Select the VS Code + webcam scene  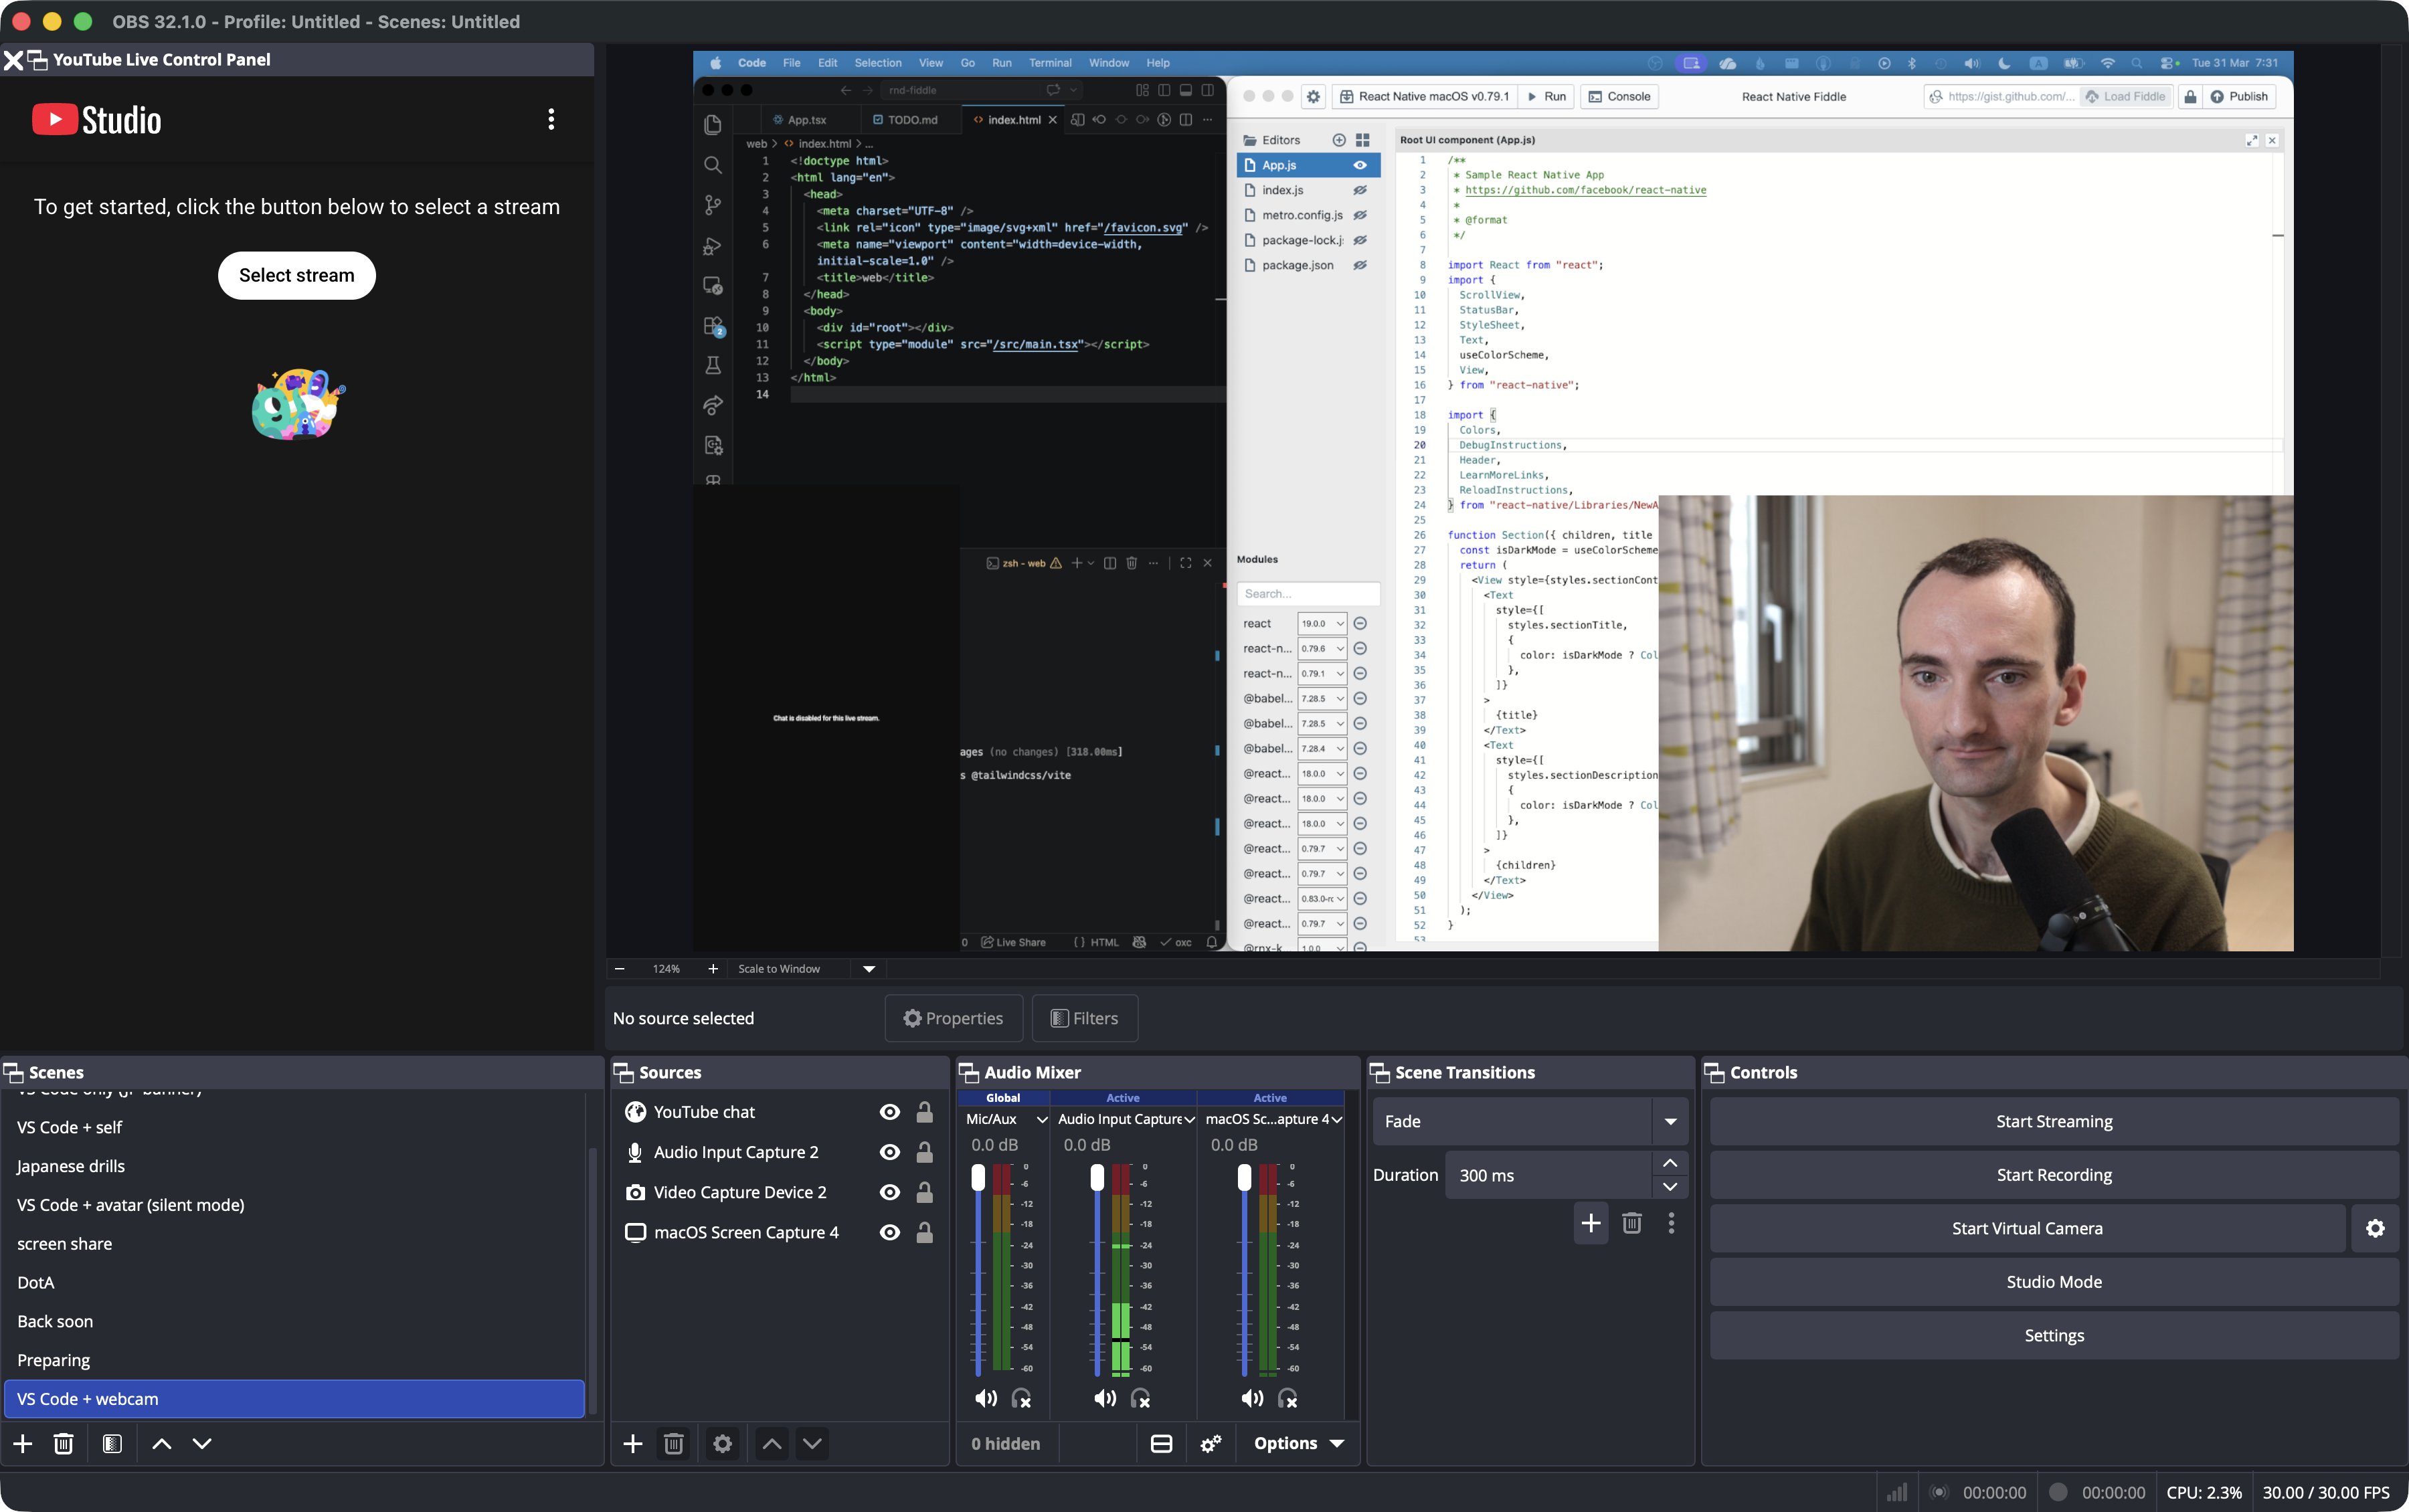tap(294, 1399)
